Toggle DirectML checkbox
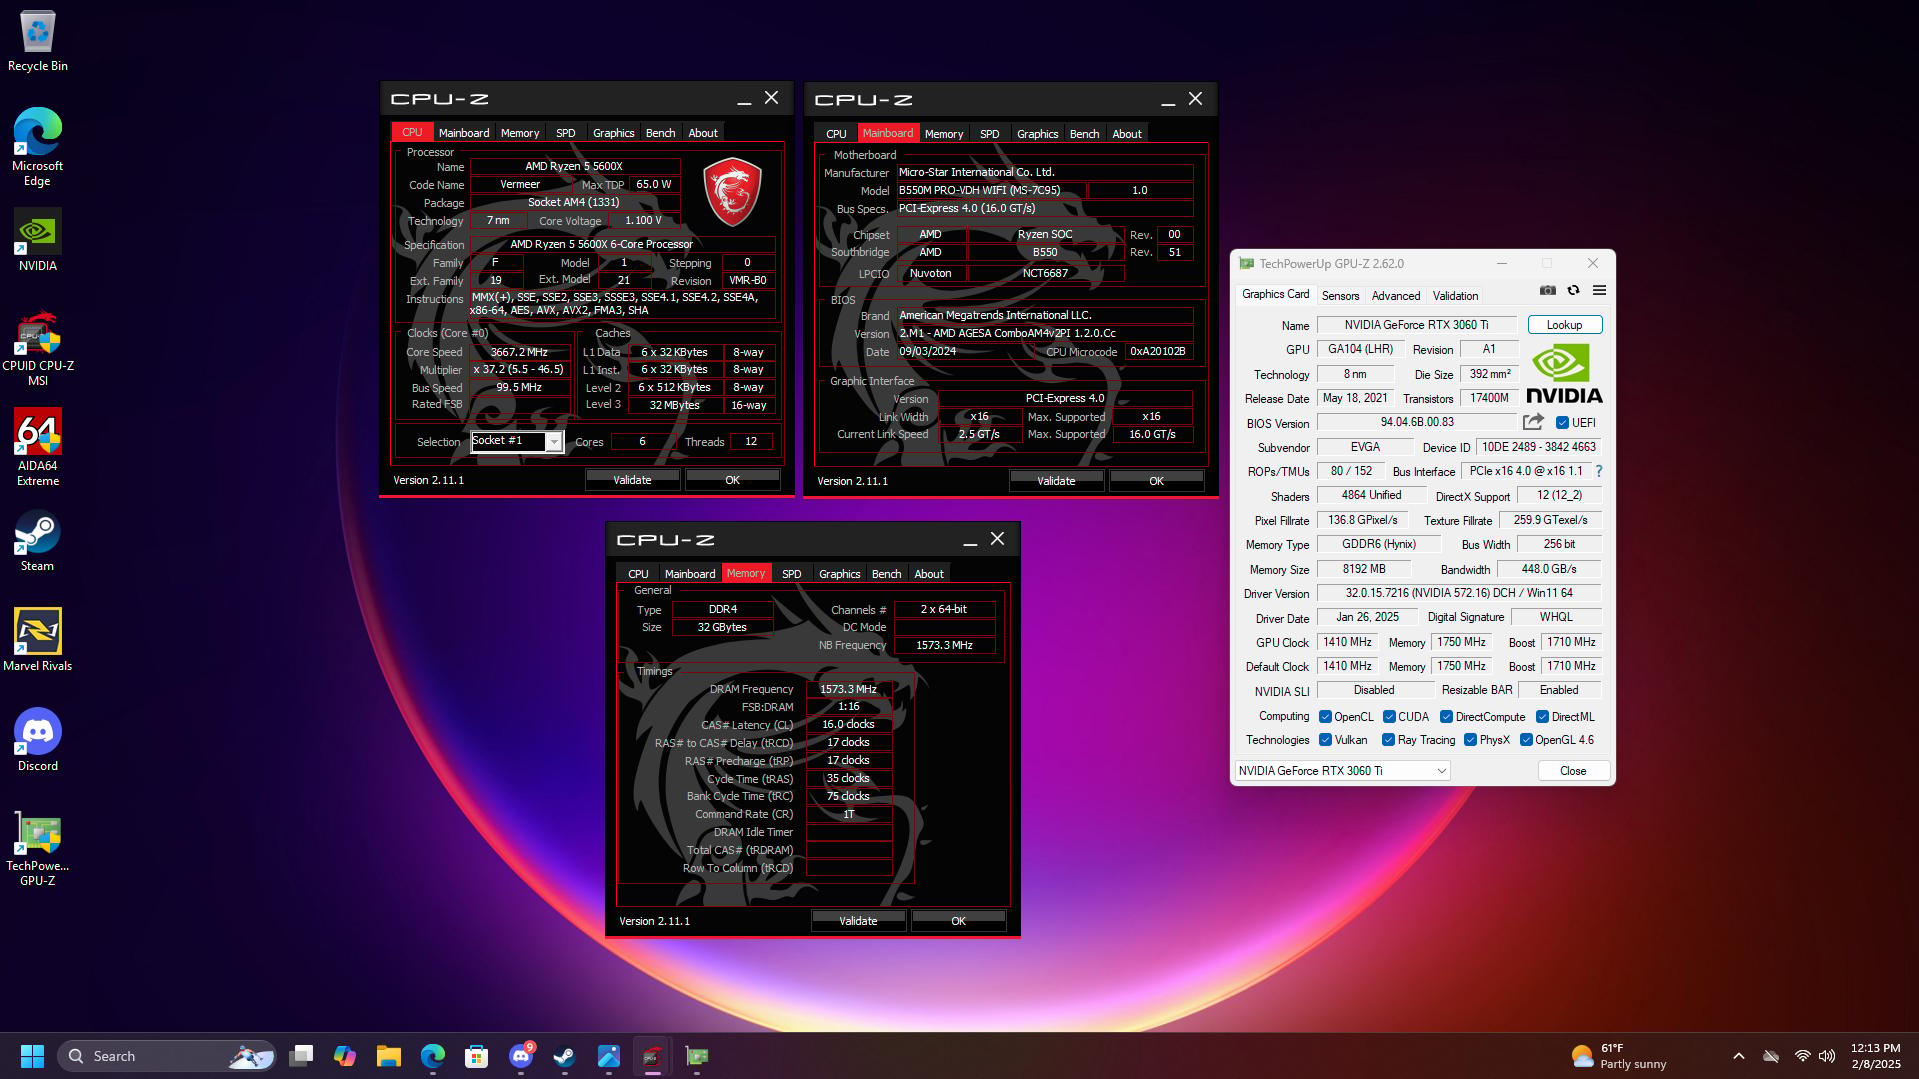The height and width of the screenshot is (1079, 1919). click(x=1542, y=717)
